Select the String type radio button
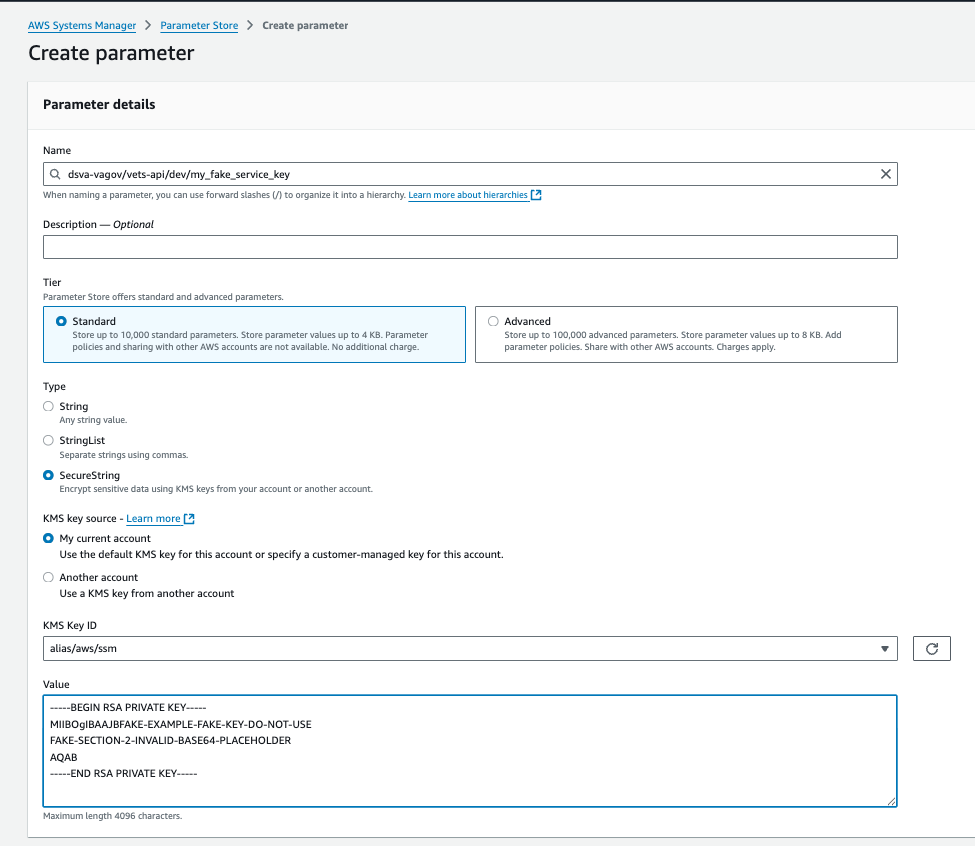The width and height of the screenshot is (975, 846). point(49,406)
